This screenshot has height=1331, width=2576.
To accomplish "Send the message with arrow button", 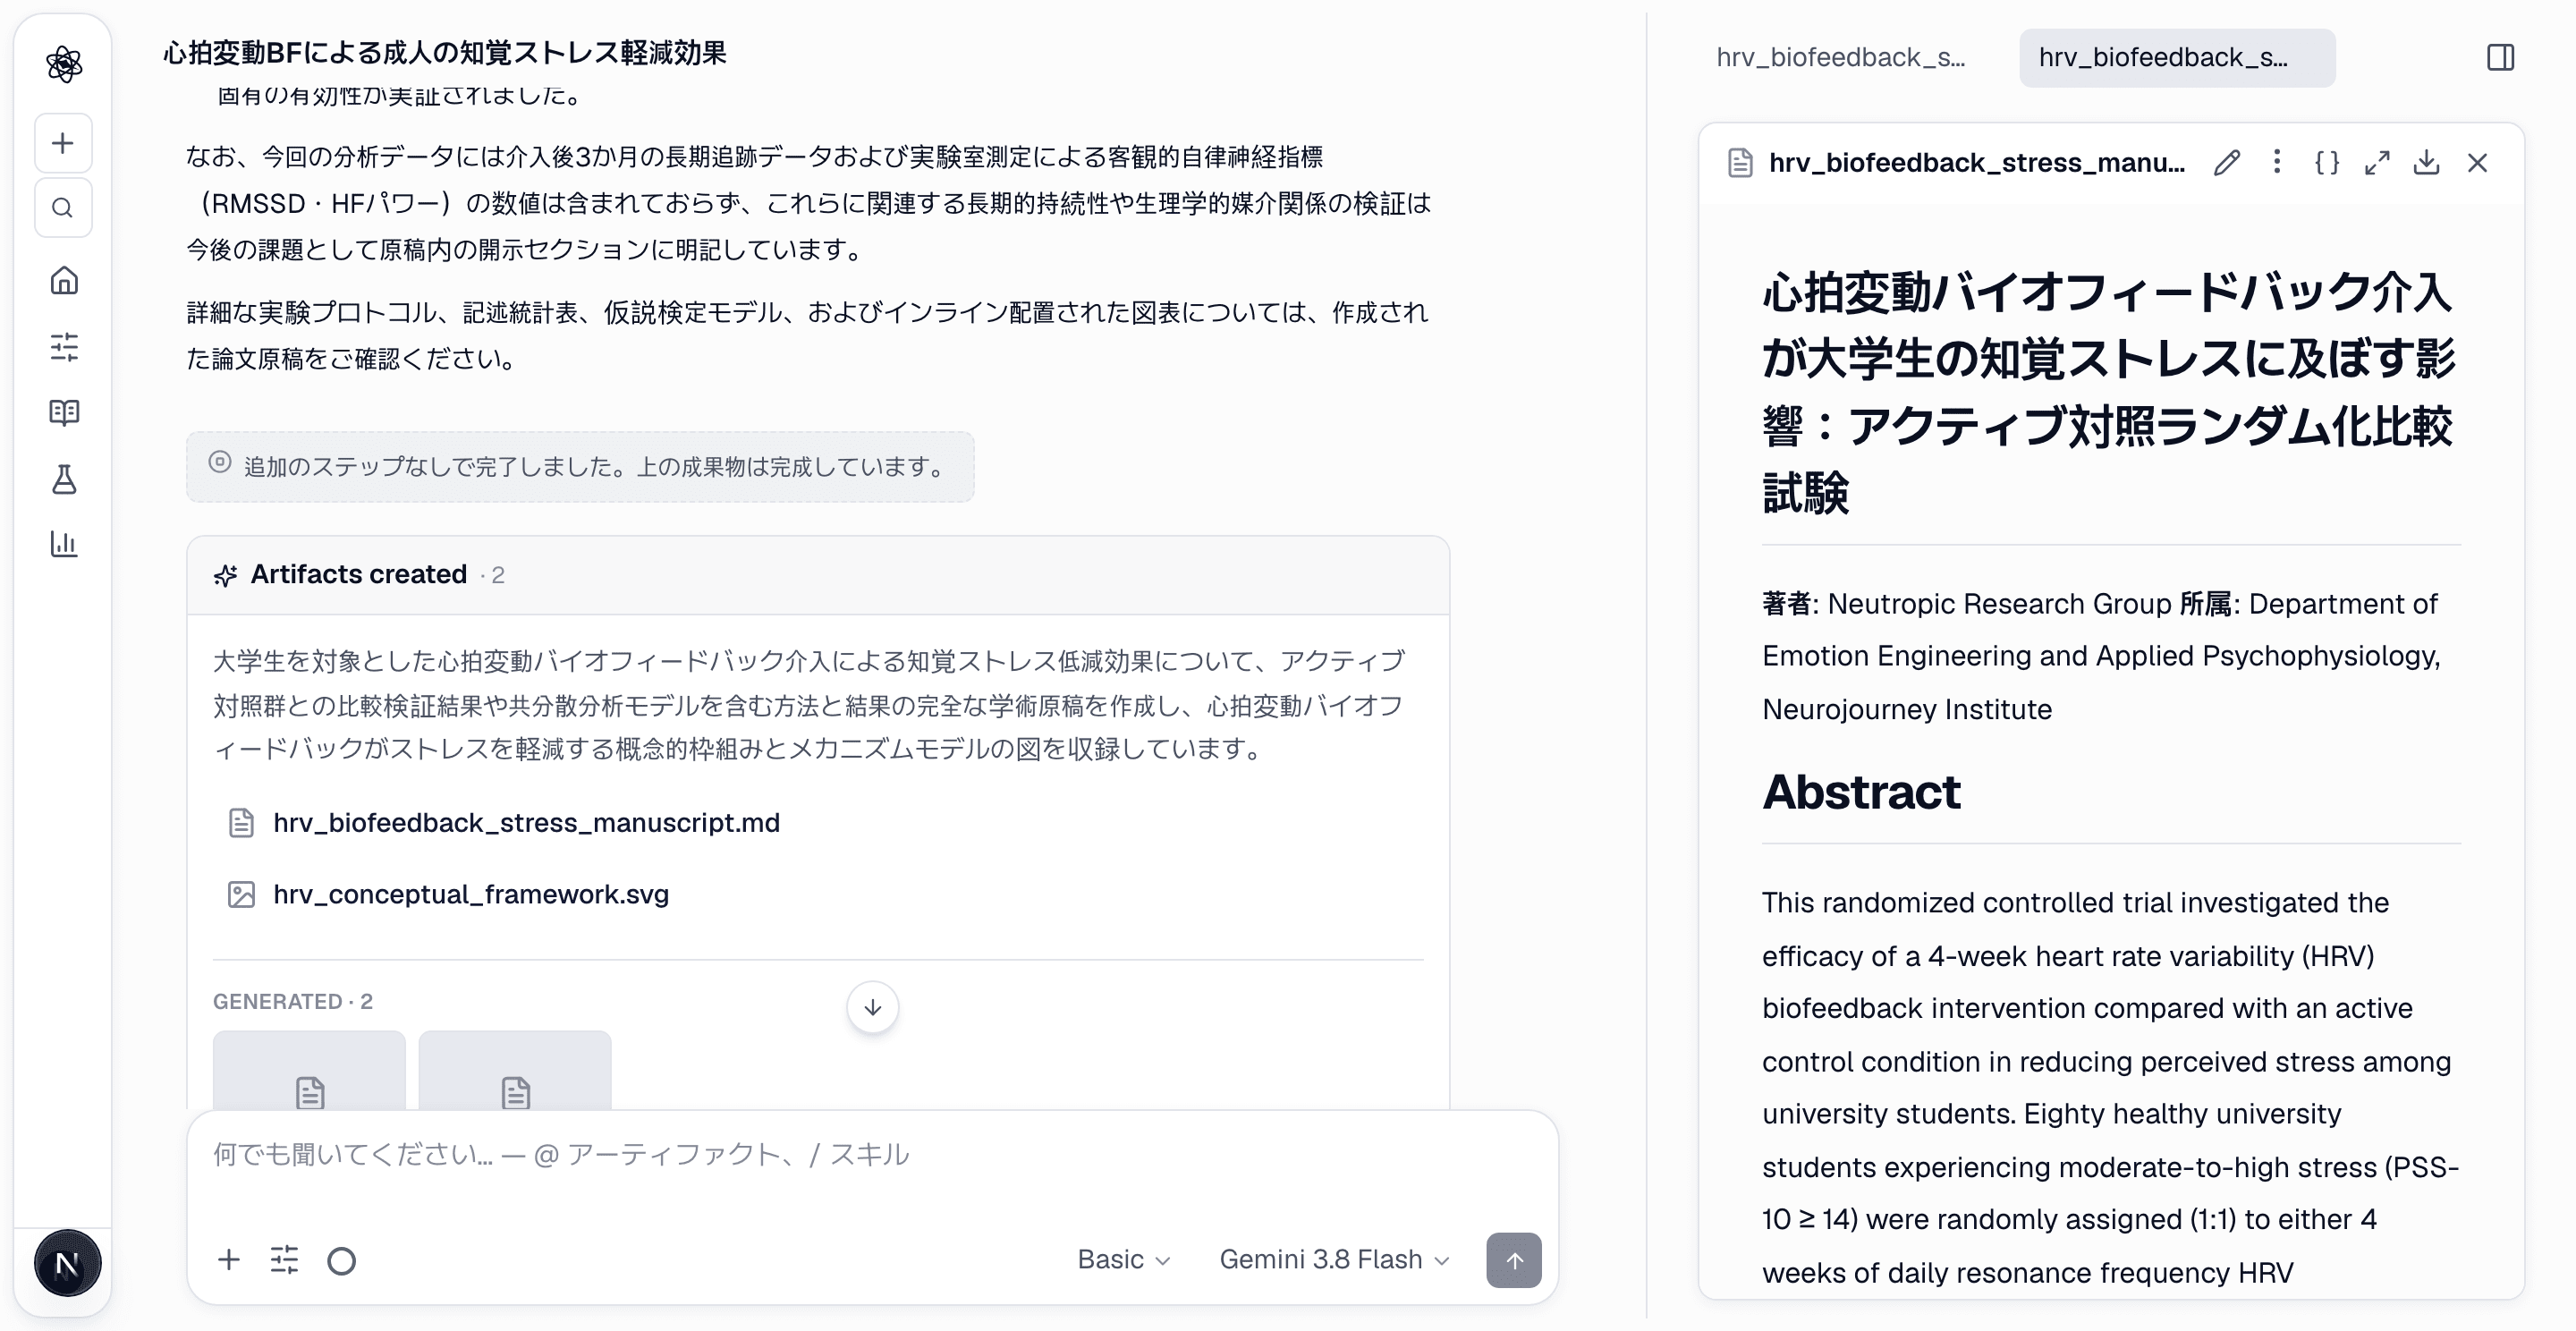I will 1513,1260.
